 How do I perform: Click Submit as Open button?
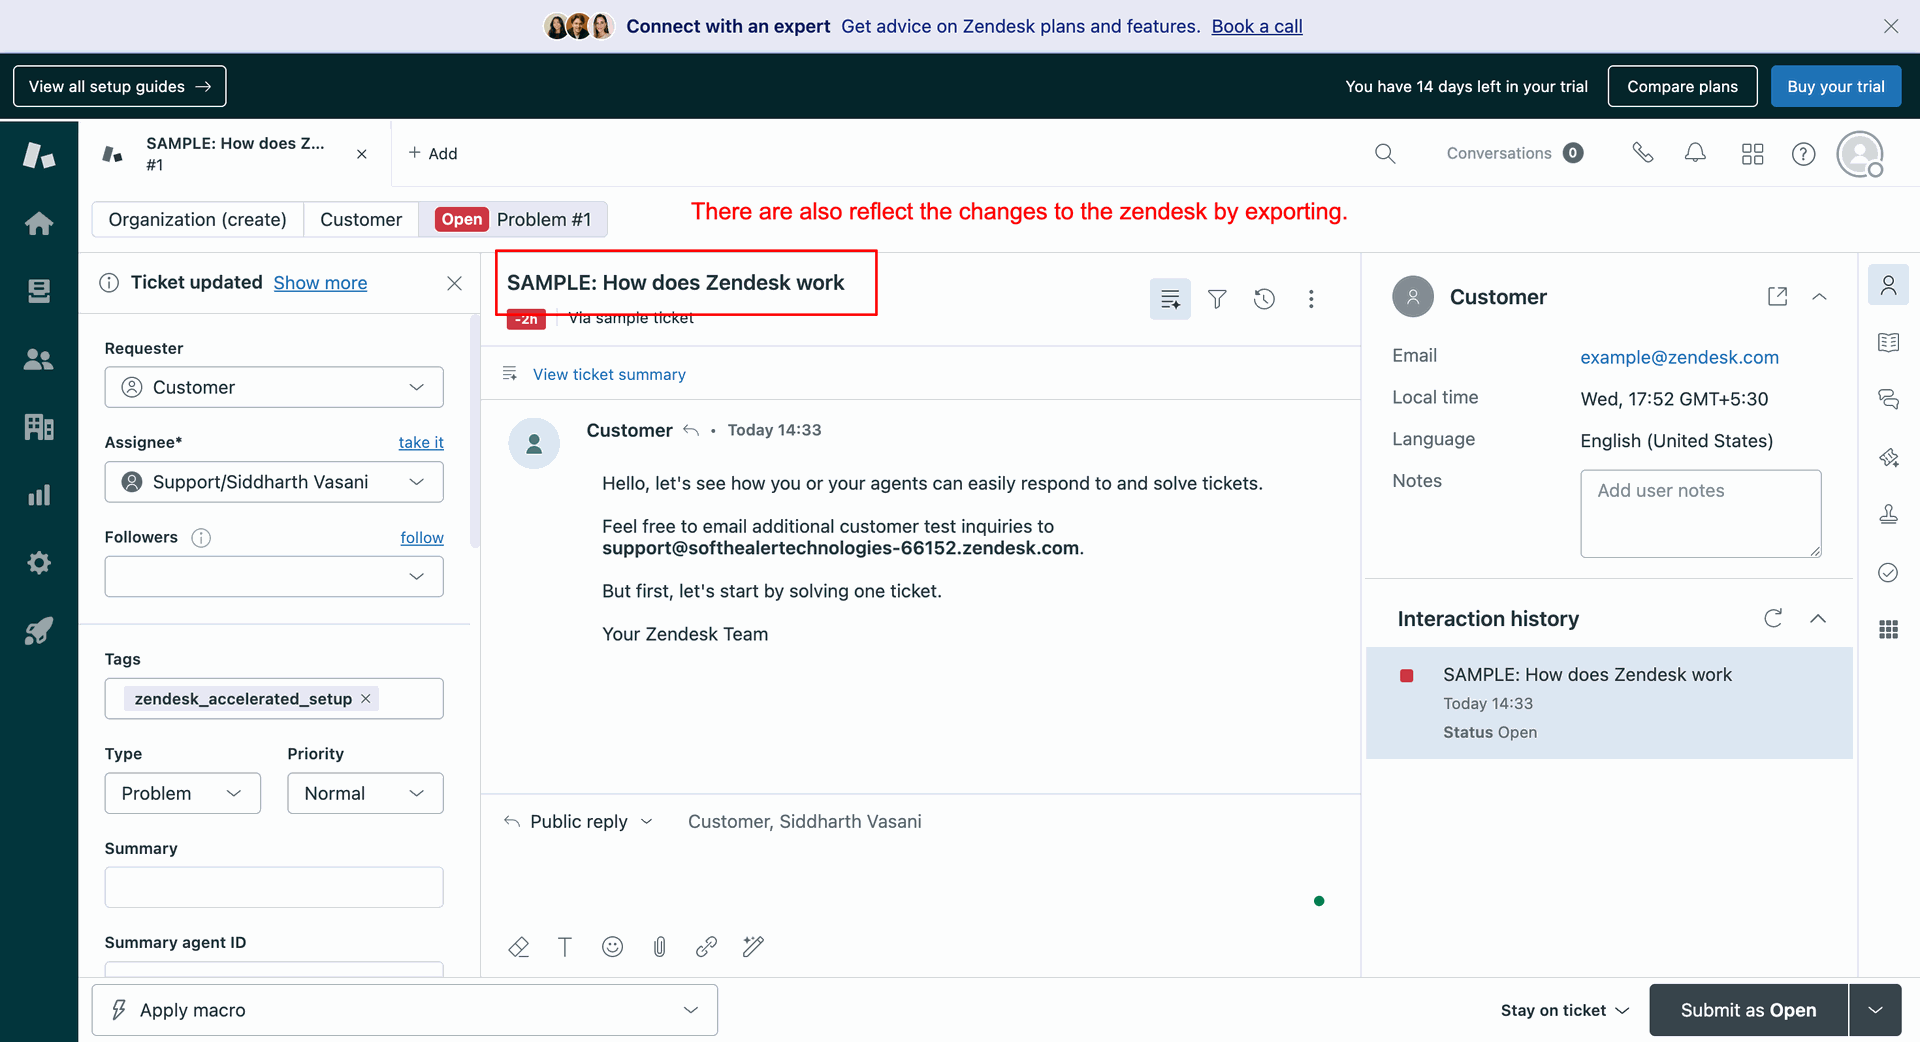(1748, 1010)
